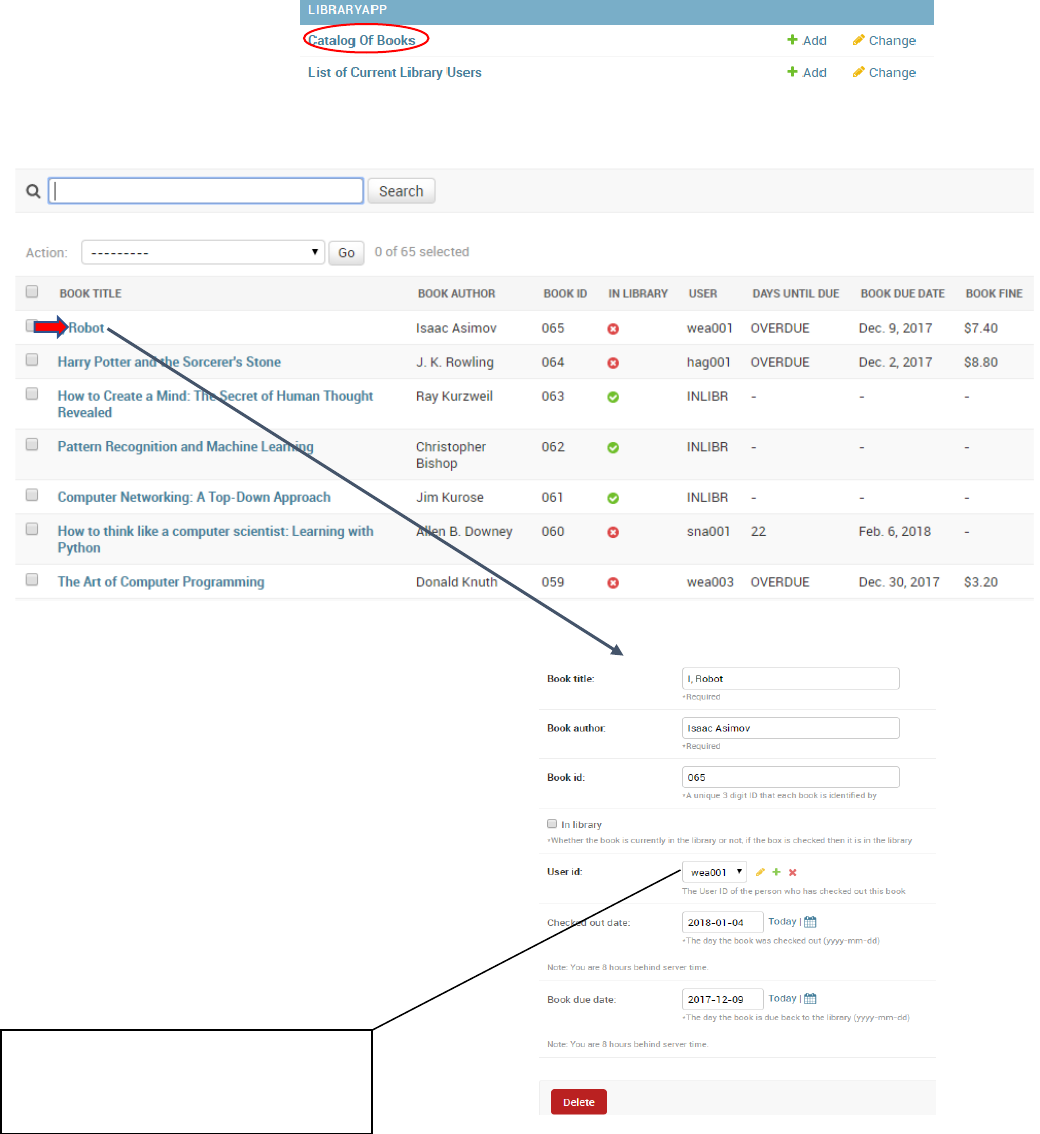Image resolution: width=1040 pixels, height=1134 pixels.
Task: Click red not-in-library icon for book 059
Action: pyautogui.click(x=613, y=583)
